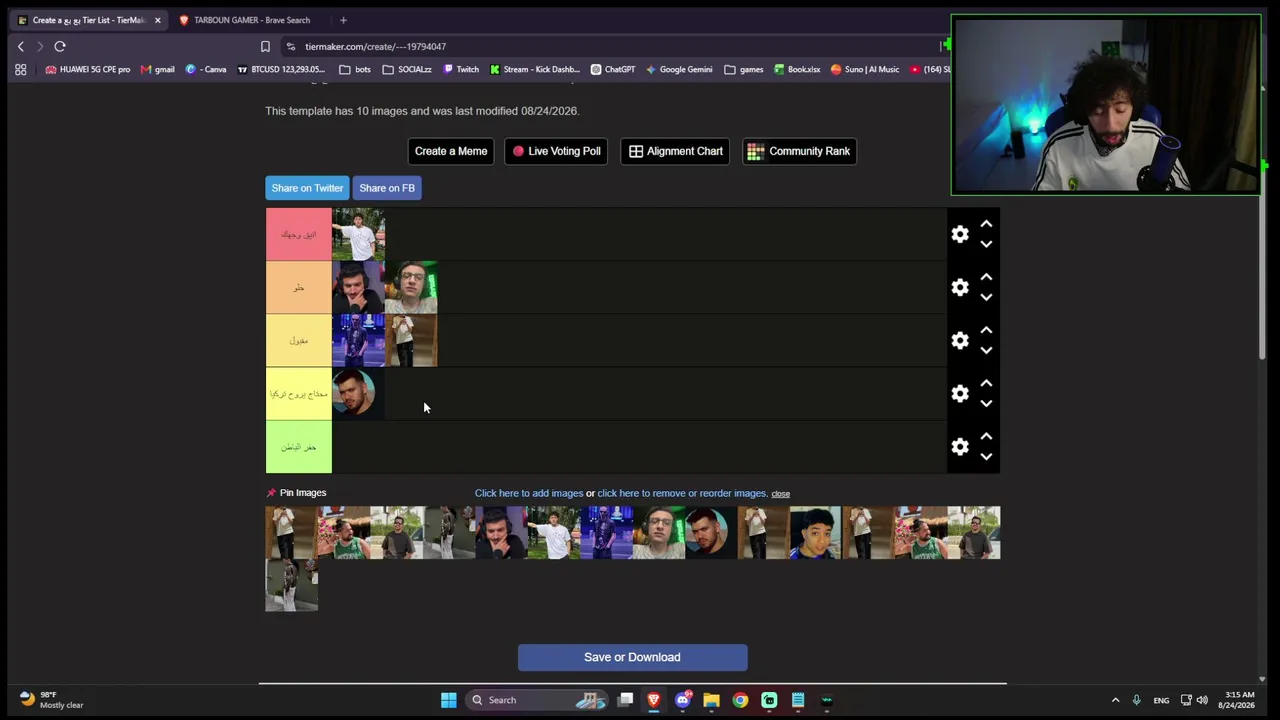Open the Google Gemini bookmark
The width and height of the screenshot is (1280, 720).
[679, 69]
